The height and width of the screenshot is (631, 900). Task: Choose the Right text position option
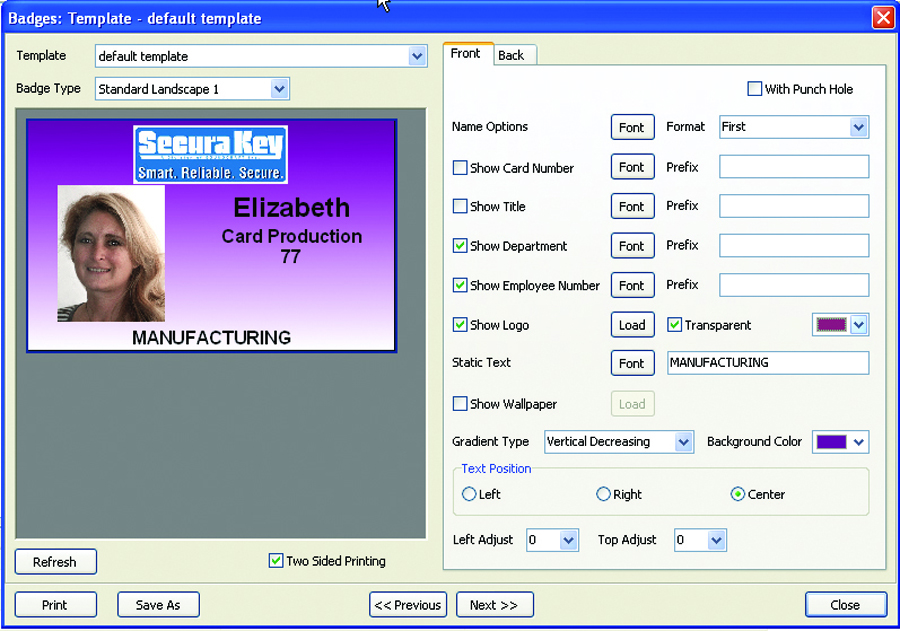coord(603,494)
